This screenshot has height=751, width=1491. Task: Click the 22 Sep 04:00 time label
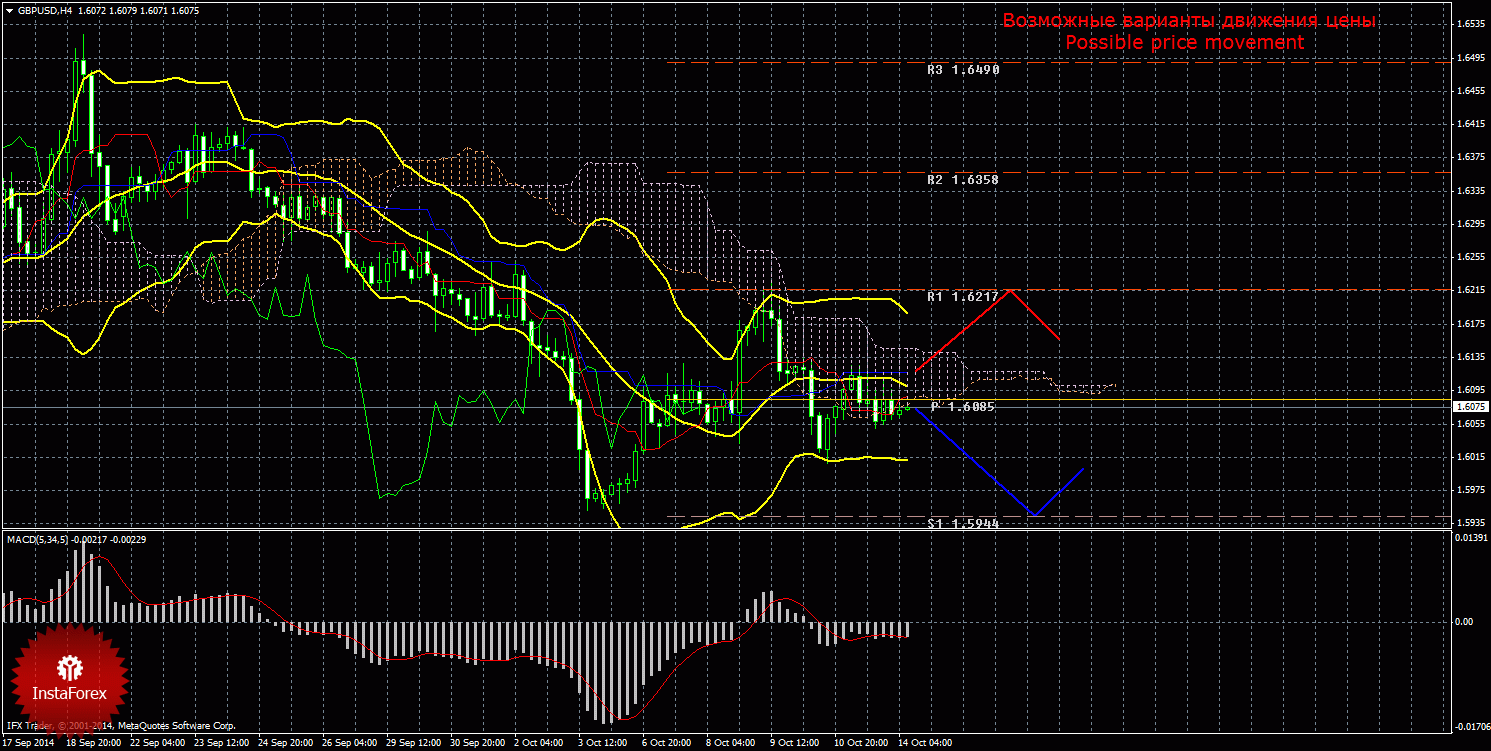coord(158,743)
